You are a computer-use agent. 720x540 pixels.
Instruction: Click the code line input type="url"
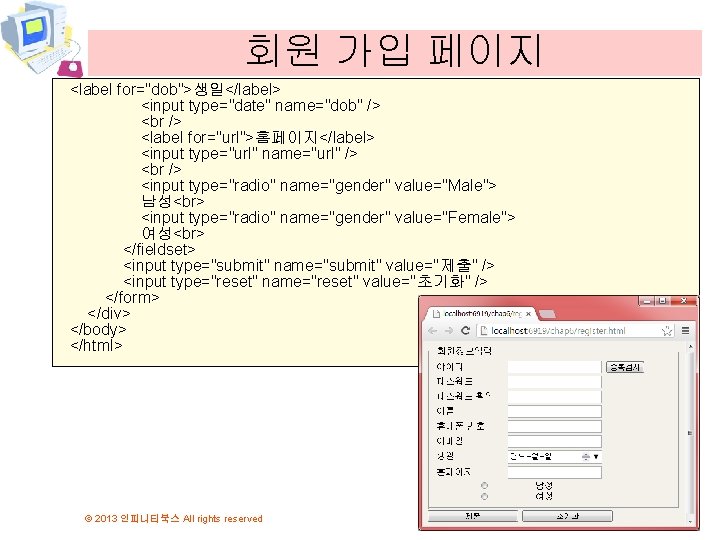[x=249, y=153]
